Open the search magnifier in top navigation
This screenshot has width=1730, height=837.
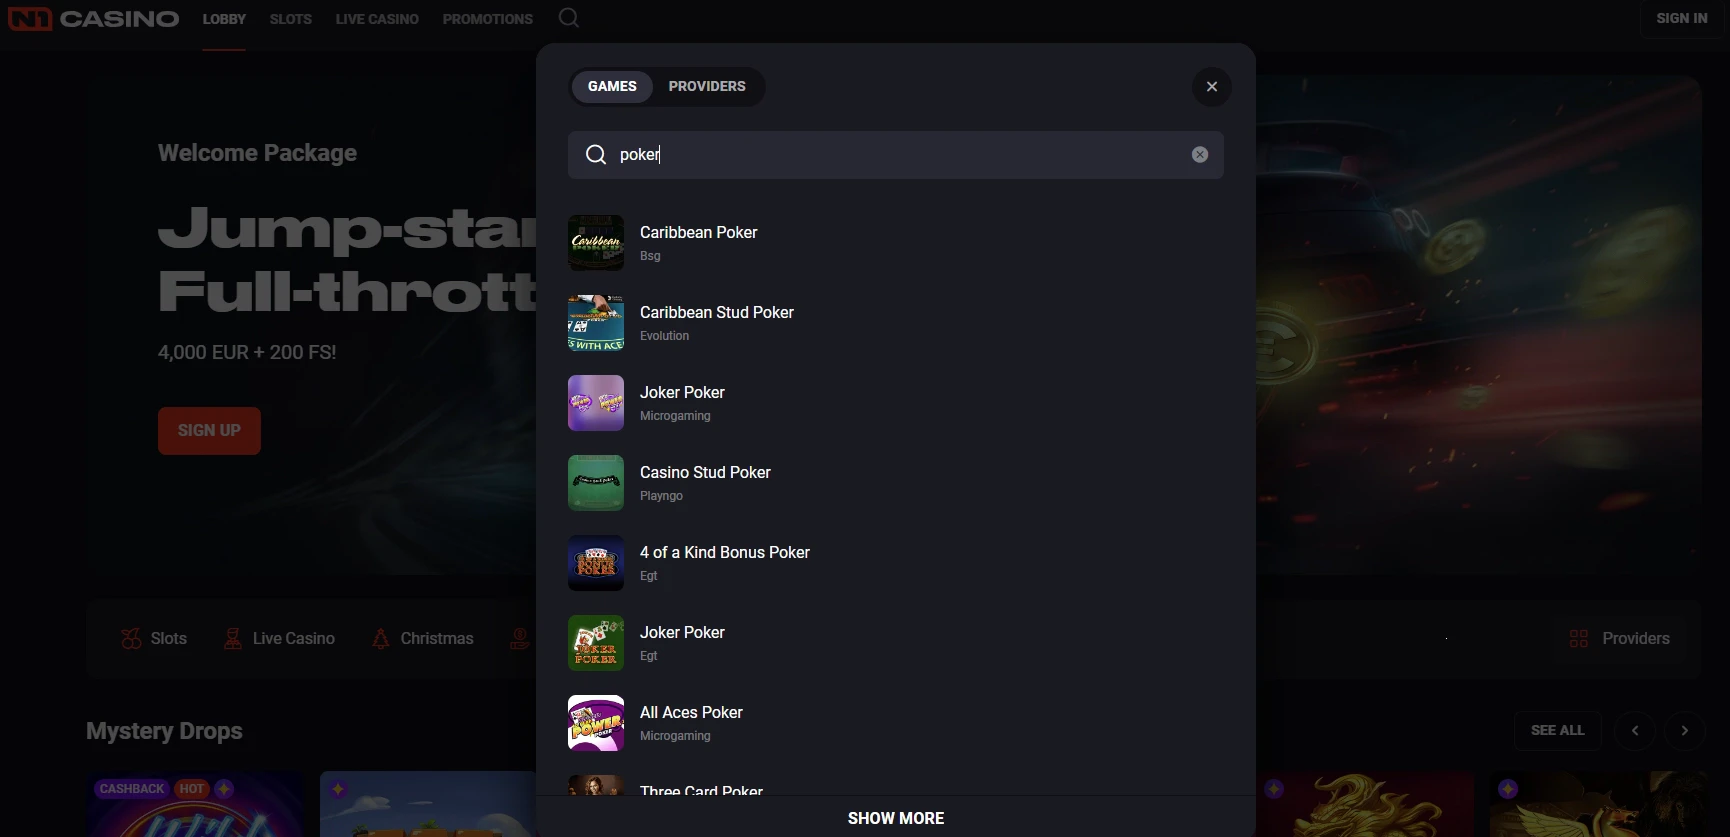pyautogui.click(x=569, y=18)
